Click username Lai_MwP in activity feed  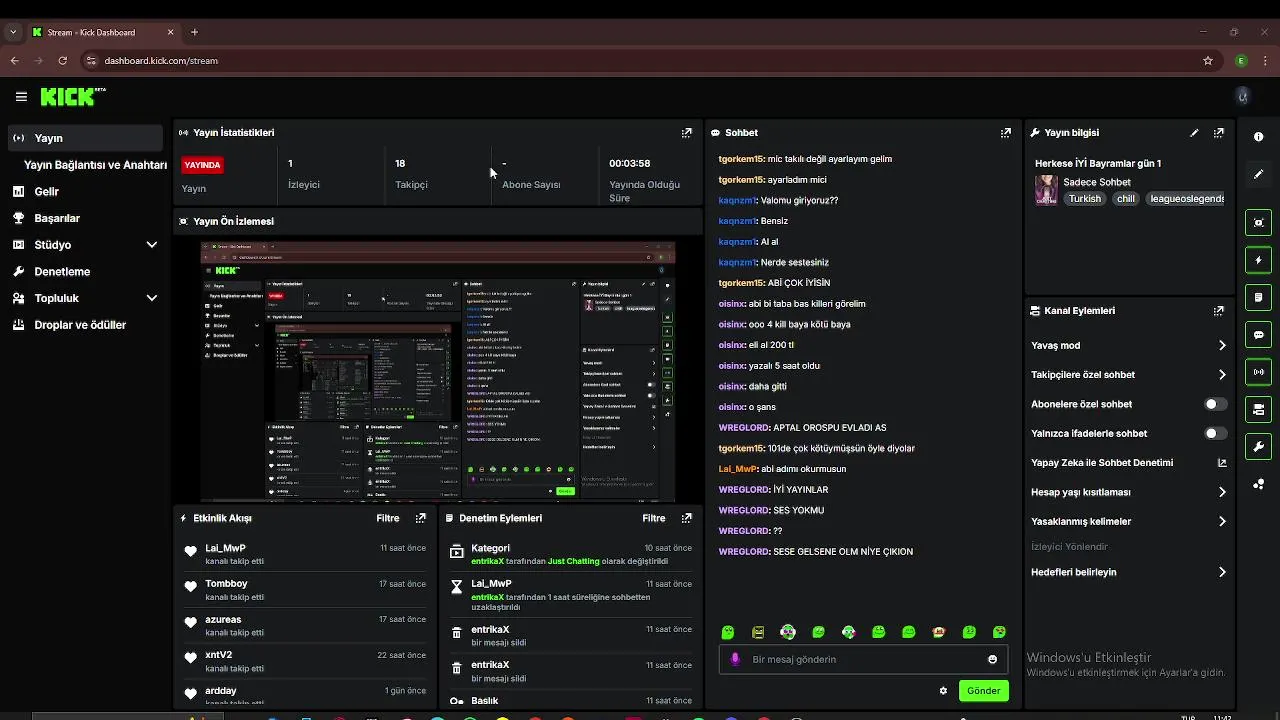click(x=225, y=548)
